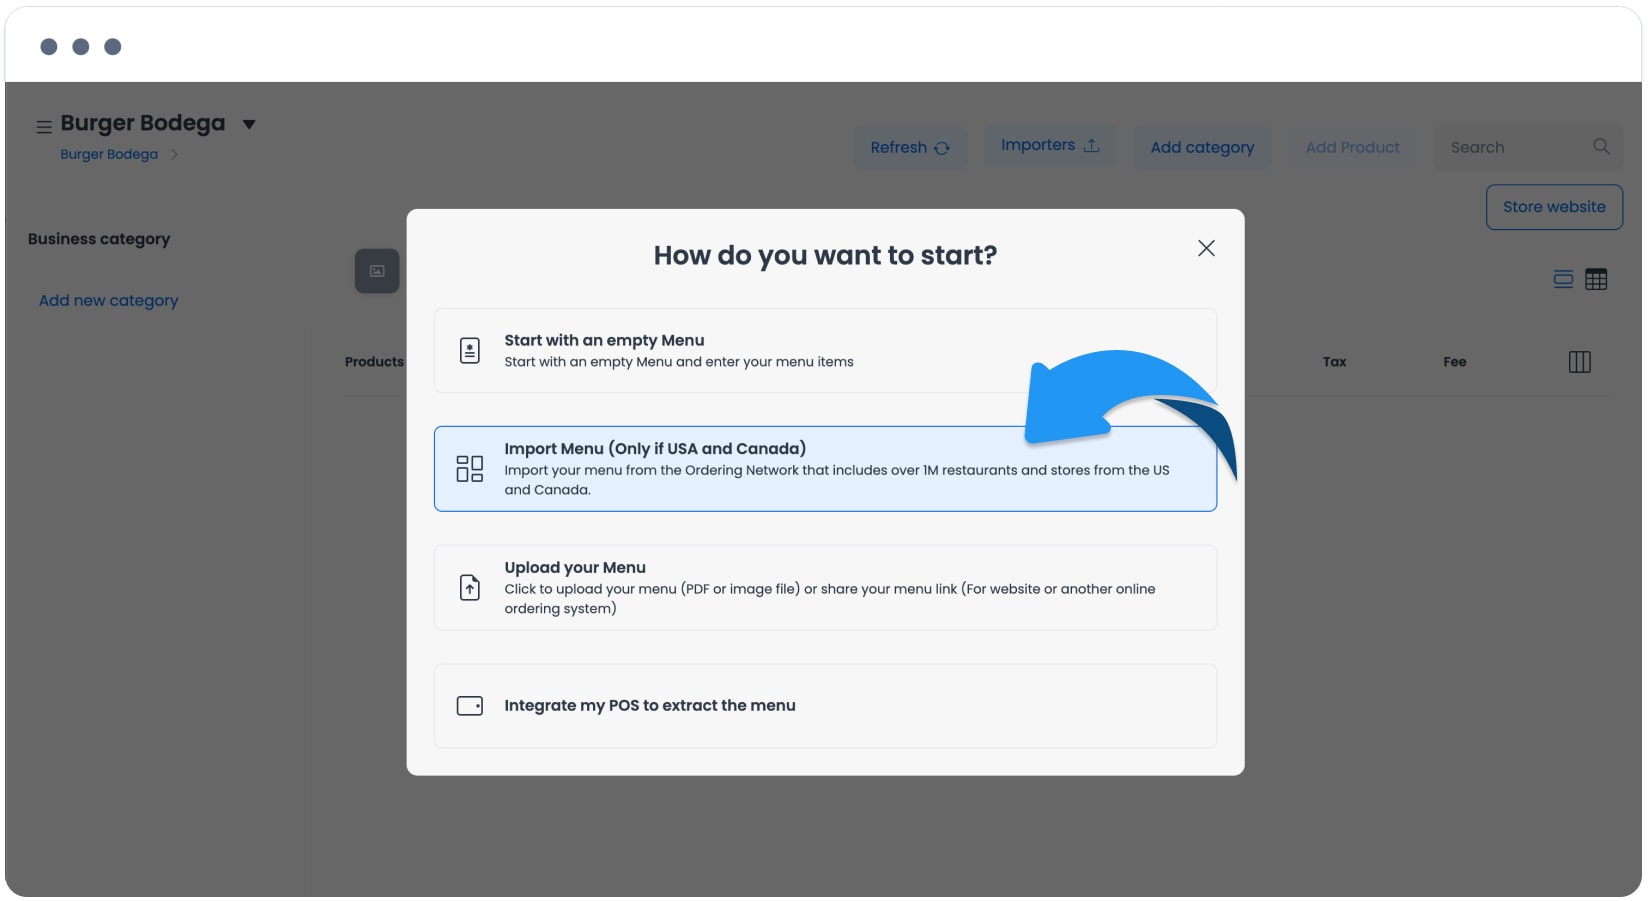
Task: Click the Refresh button
Action: click(x=910, y=148)
